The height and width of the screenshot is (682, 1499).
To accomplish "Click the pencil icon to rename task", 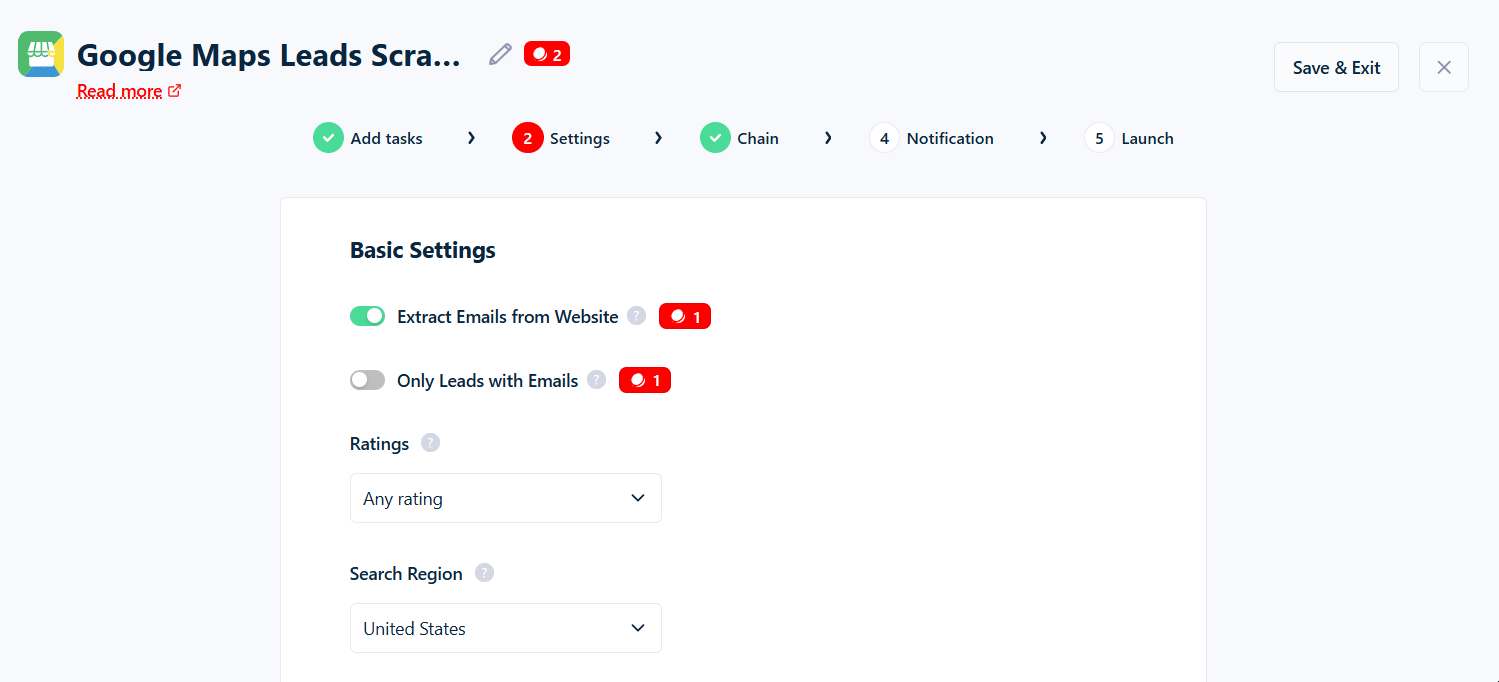I will pyautogui.click(x=500, y=54).
